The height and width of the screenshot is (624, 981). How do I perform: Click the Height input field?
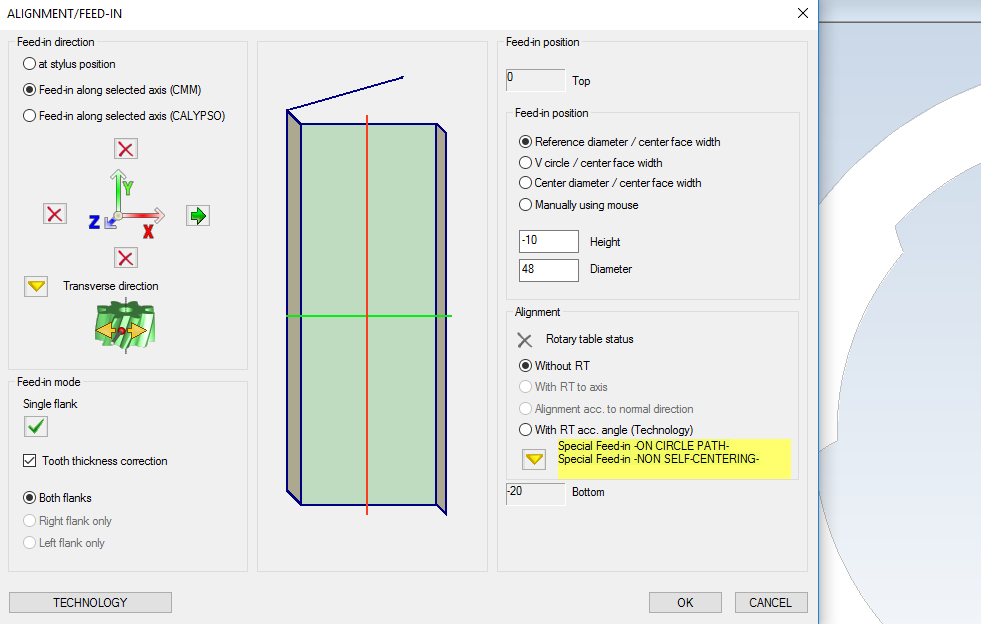(549, 241)
